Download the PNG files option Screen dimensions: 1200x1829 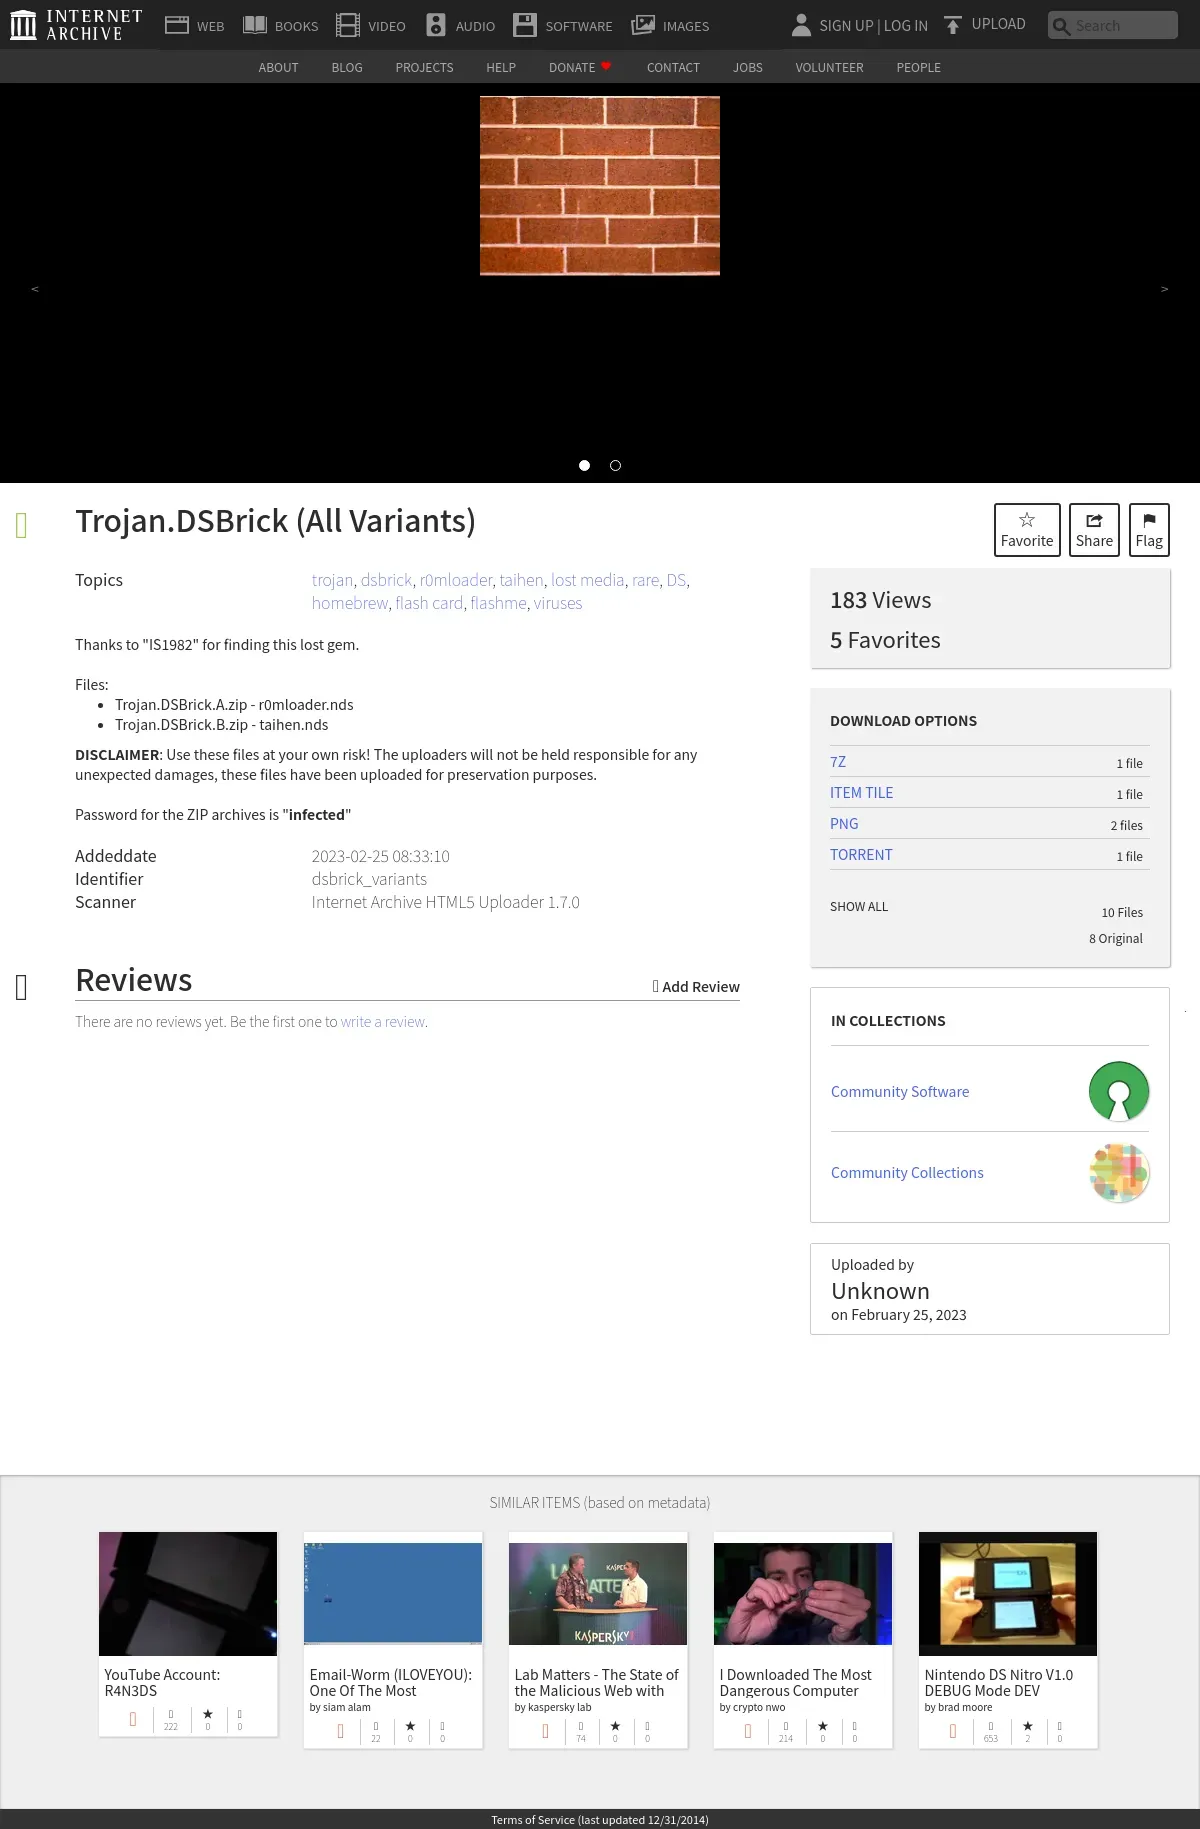coord(844,823)
